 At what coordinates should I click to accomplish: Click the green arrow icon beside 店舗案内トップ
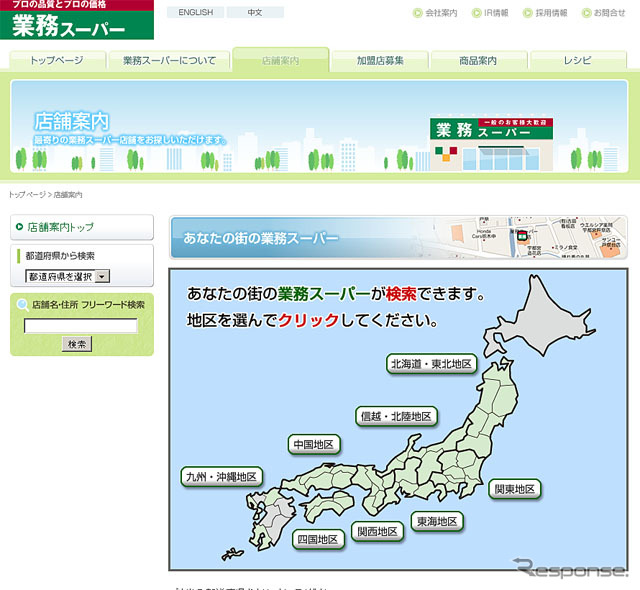pyautogui.click(x=19, y=226)
